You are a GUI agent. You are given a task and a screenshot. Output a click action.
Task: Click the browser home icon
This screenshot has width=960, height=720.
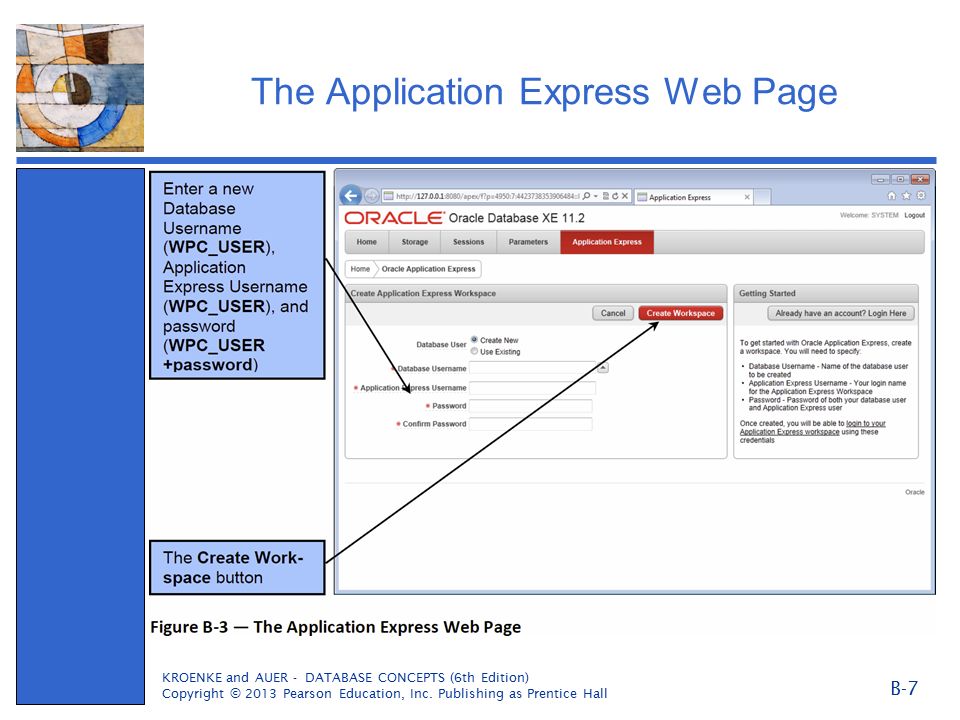pyautogui.click(x=891, y=195)
